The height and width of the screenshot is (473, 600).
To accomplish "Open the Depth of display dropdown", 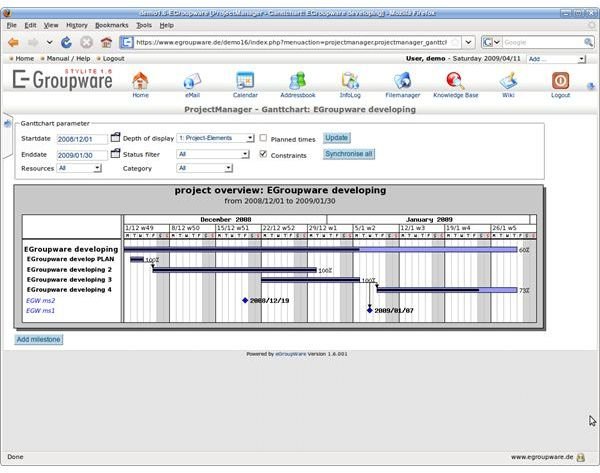I will coord(215,138).
